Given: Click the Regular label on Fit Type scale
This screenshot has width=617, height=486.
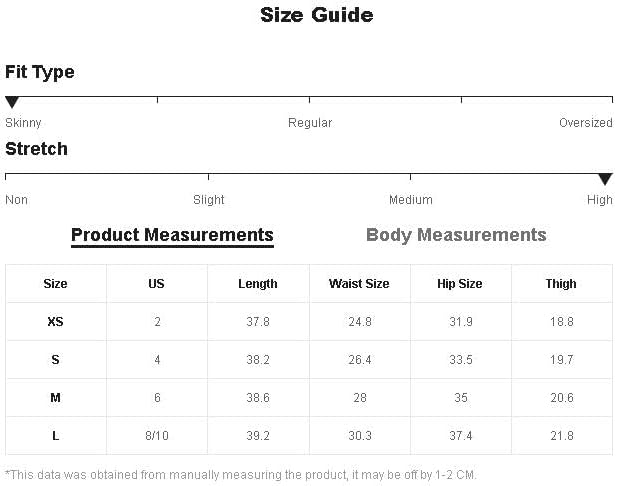Looking at the screenshot, I should tap(310, 123).
